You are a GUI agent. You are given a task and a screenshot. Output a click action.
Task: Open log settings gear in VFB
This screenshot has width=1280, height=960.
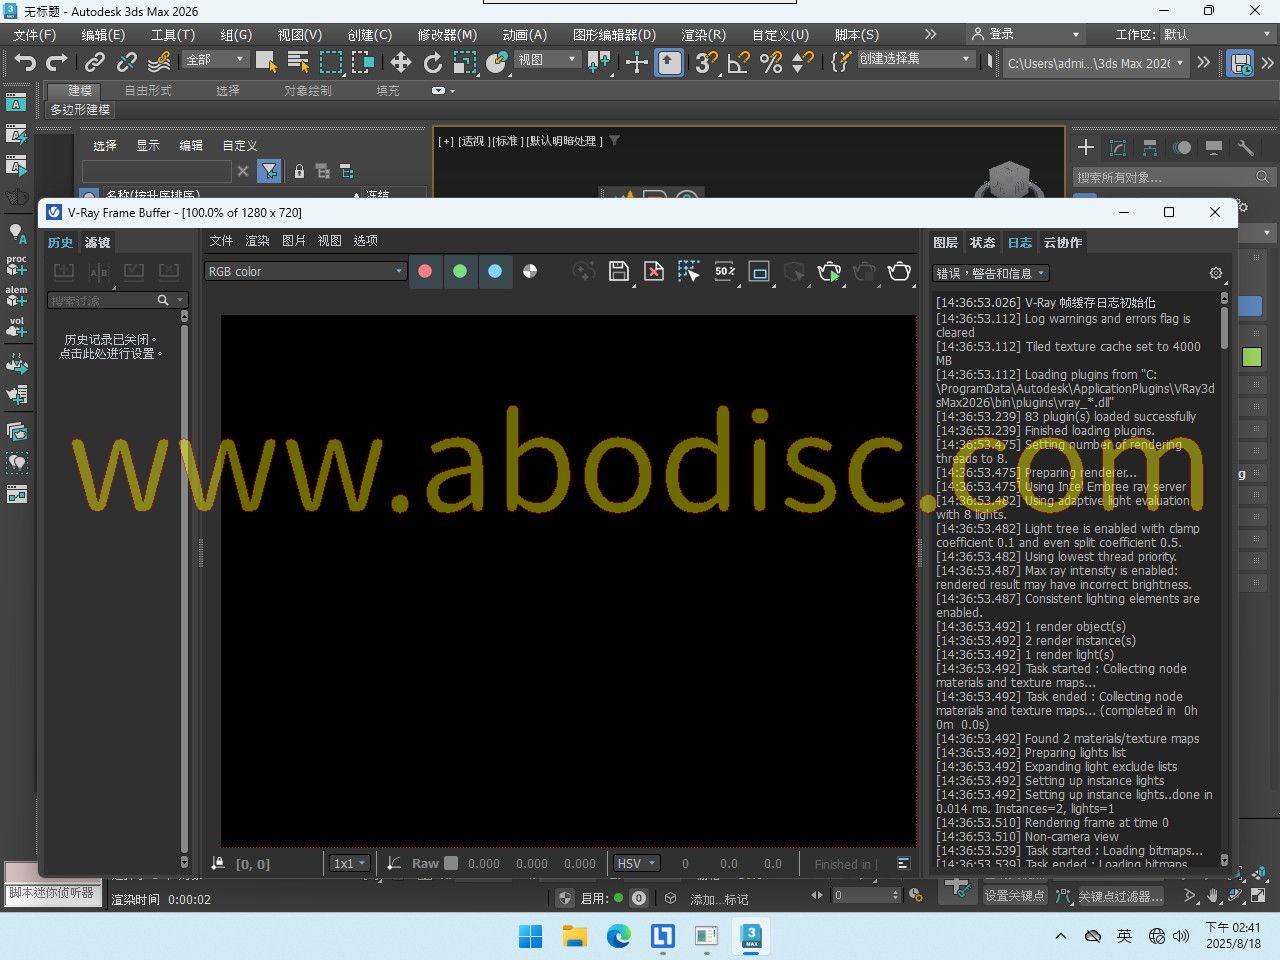tap(1215, 273)
